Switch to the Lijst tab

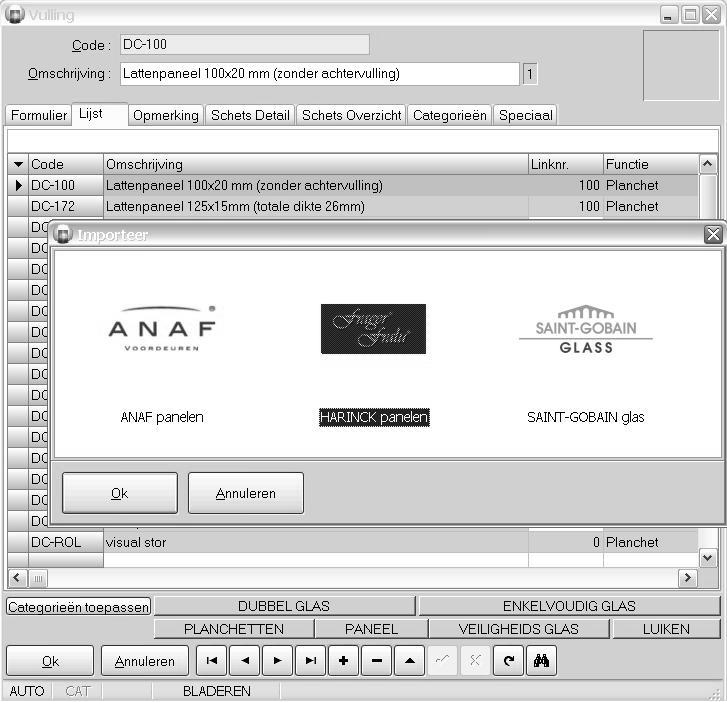coord(99,114)
